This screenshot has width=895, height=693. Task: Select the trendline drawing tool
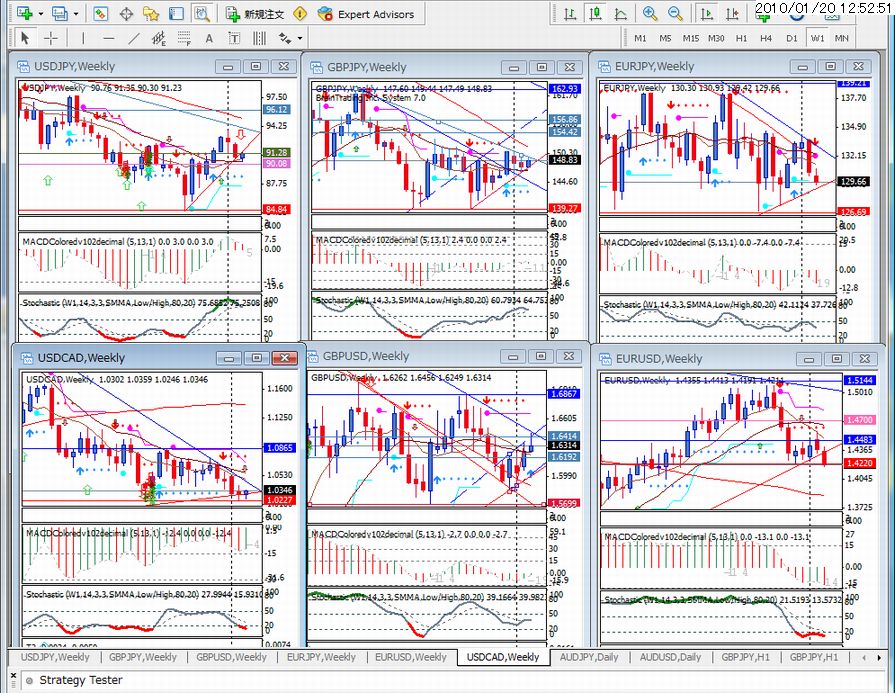pyautogui.click(x=134, y=38)
